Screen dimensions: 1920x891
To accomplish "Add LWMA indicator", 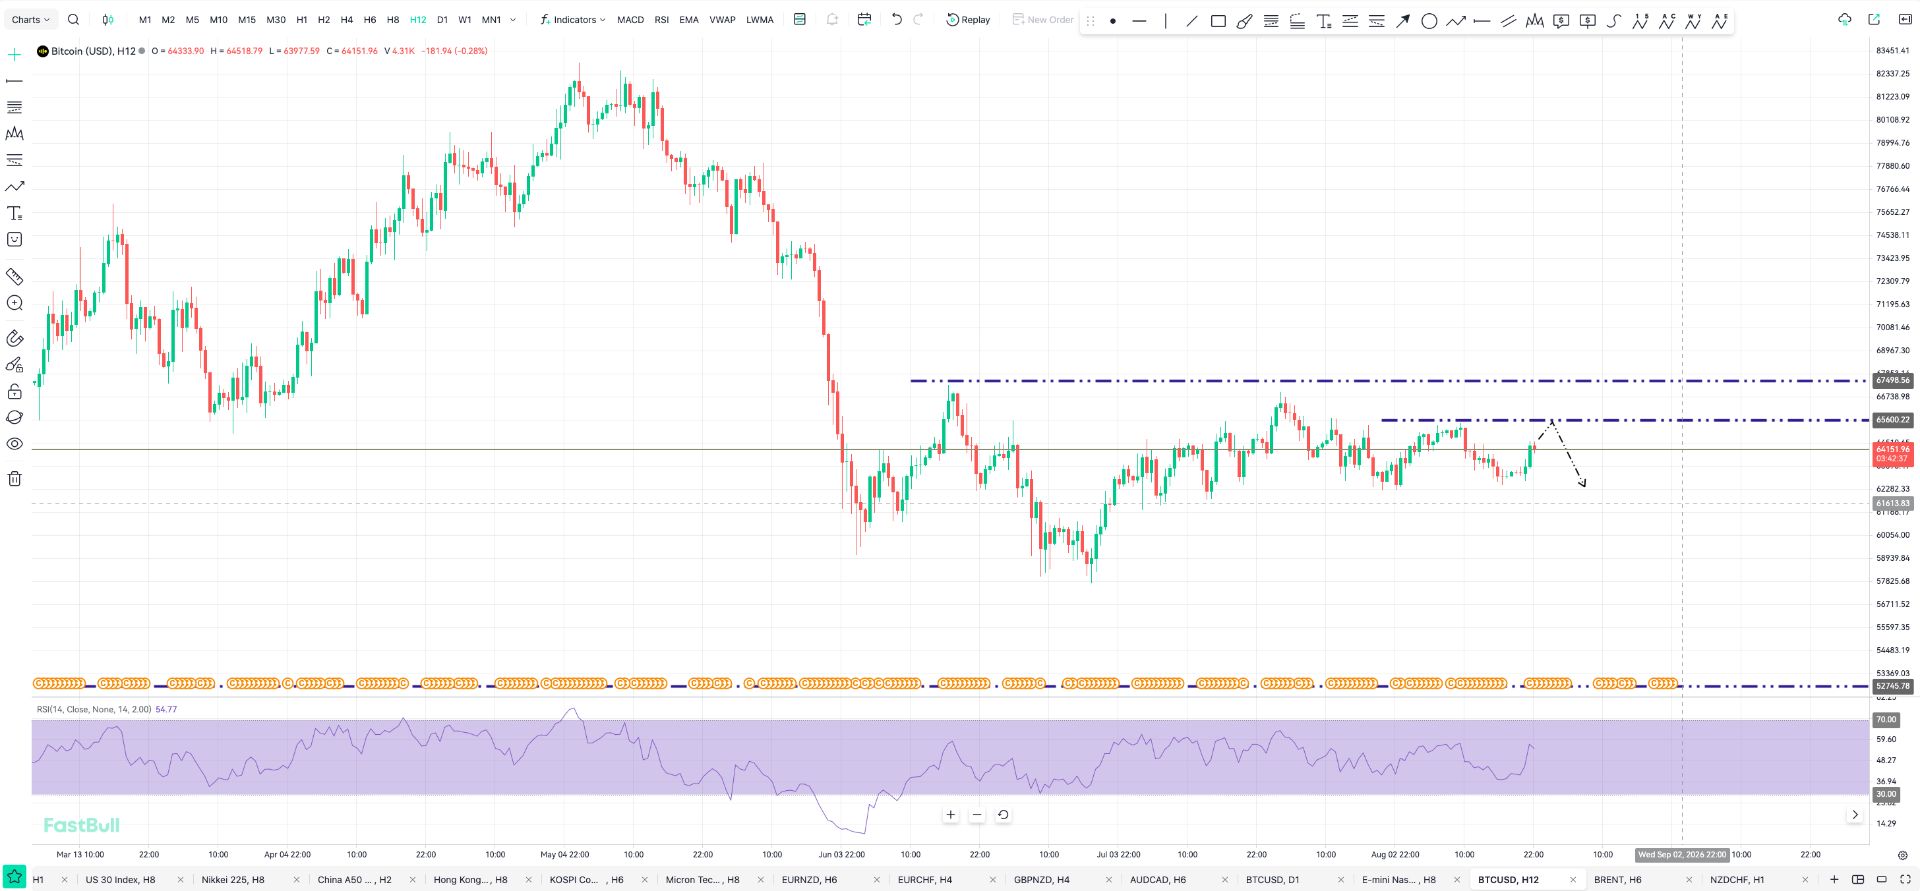I will pos(760,20).
